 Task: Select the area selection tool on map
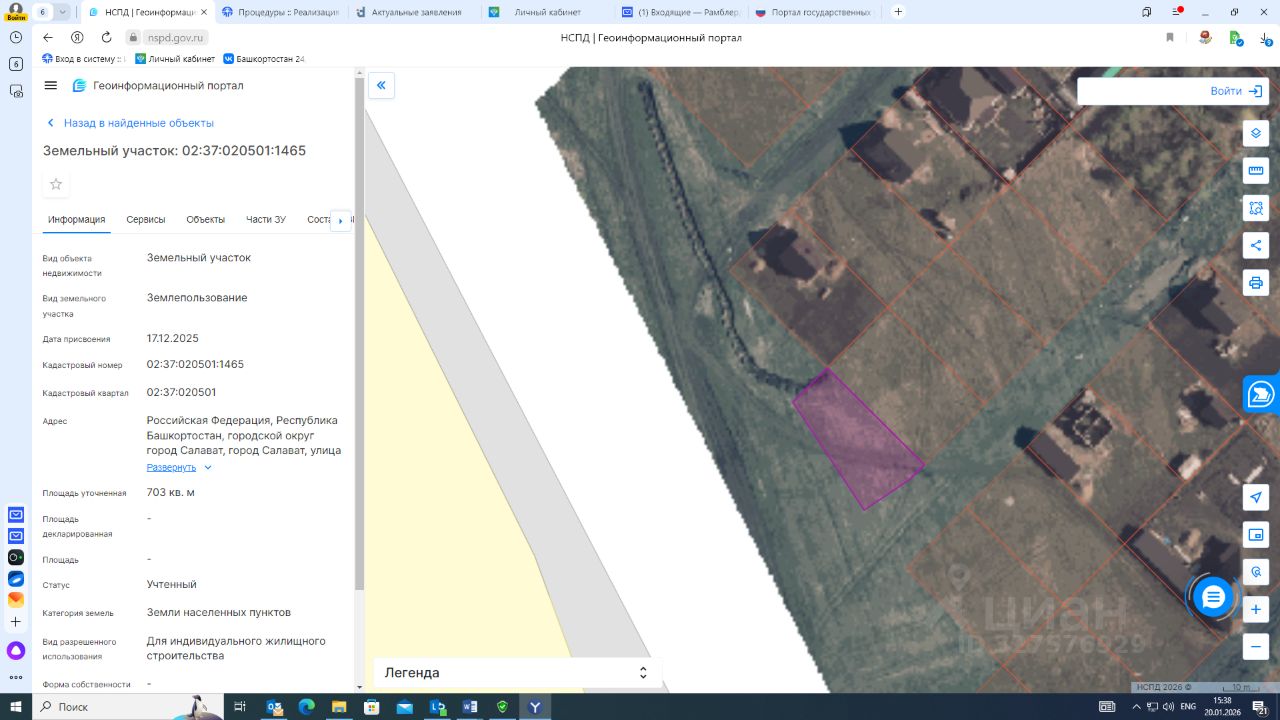(1256, 208)
